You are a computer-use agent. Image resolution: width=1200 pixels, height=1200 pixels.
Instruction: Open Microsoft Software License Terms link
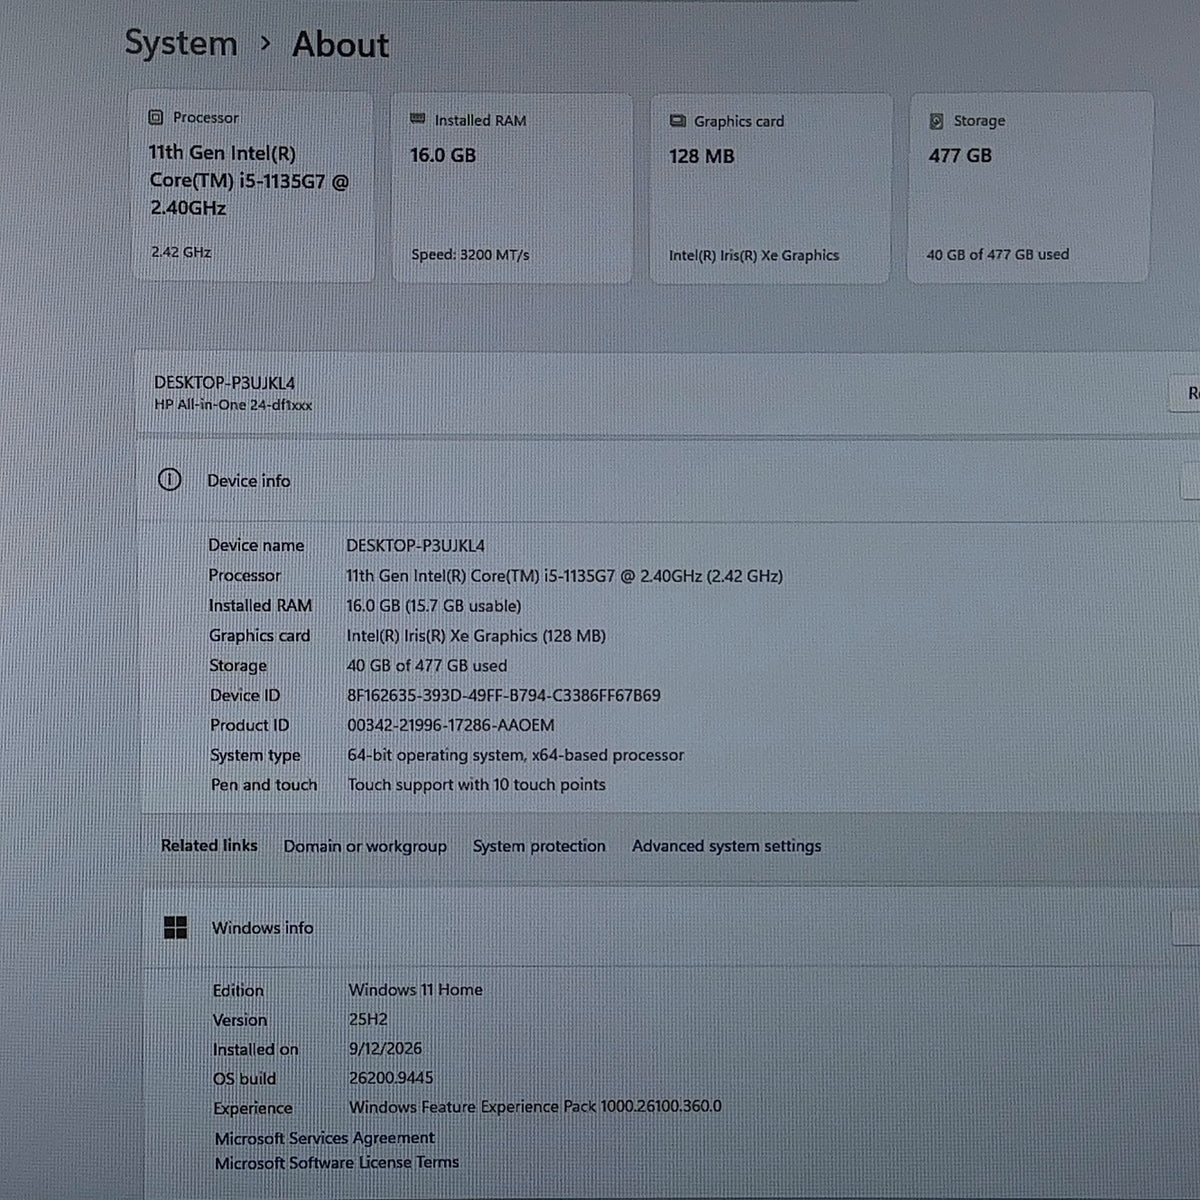pyautogui.click(x=337, y=1163)
